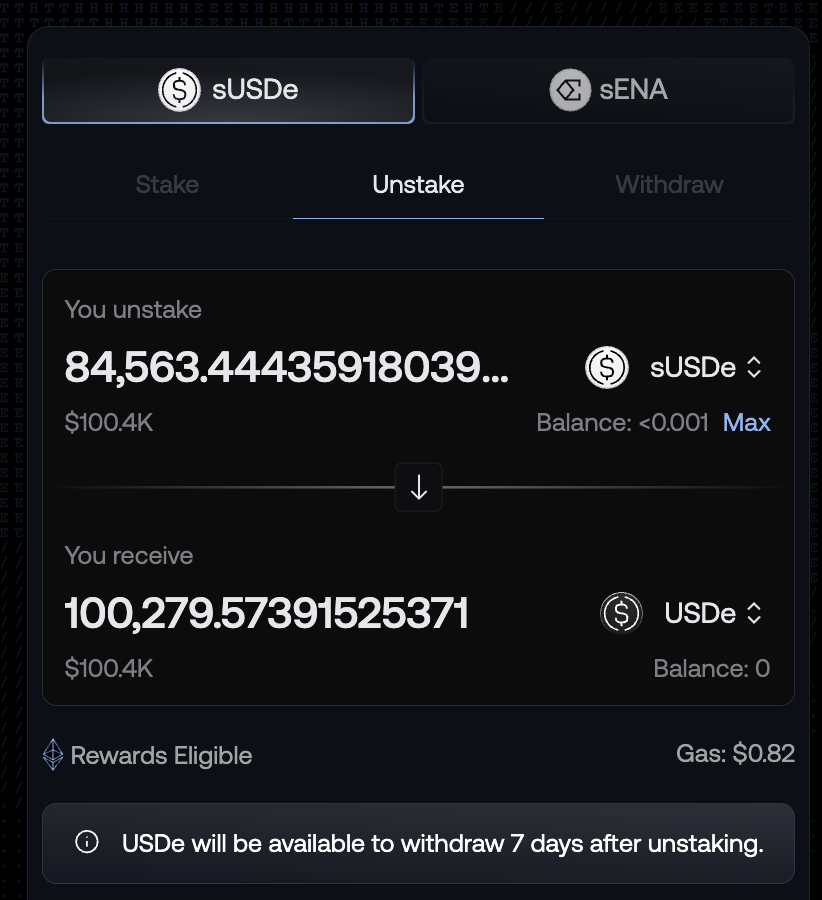Click the Max balance link

746,423
